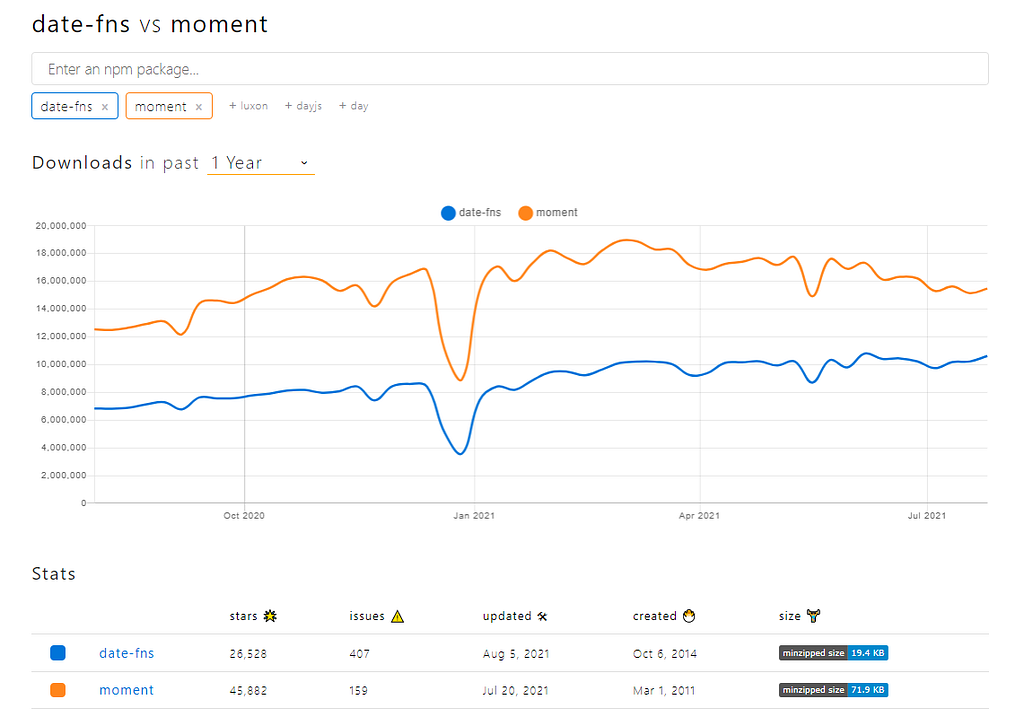
Task: Add suggested package luxon
Action: pyautogui.click(x=248, y=106)
